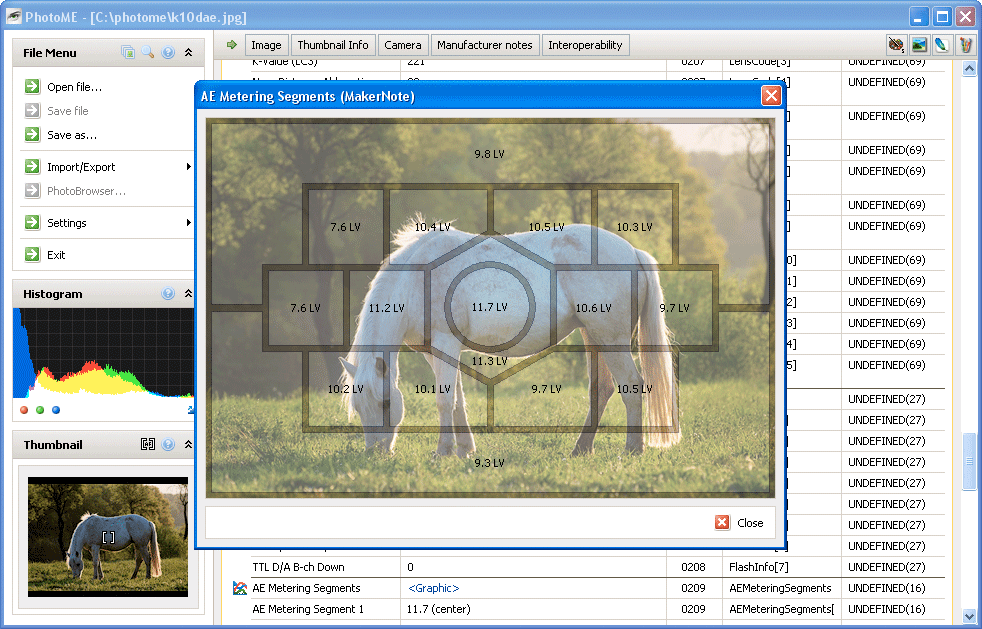
Task: Switch to the Manufacturer notes tab
Action: [x=485, y=45]
